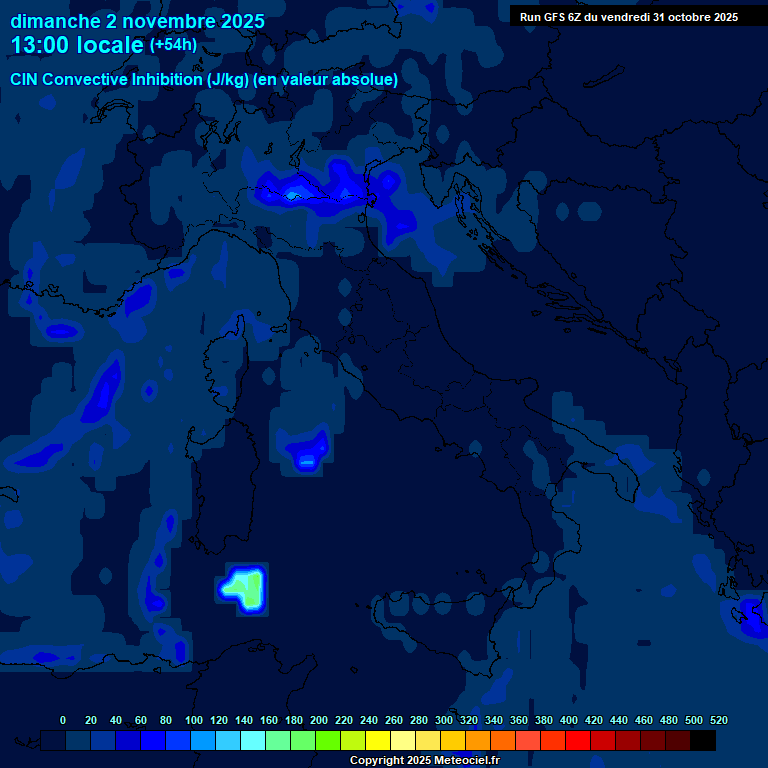Select the '13:00 locale' time label
768x768 pixels.
pos(77,46)
